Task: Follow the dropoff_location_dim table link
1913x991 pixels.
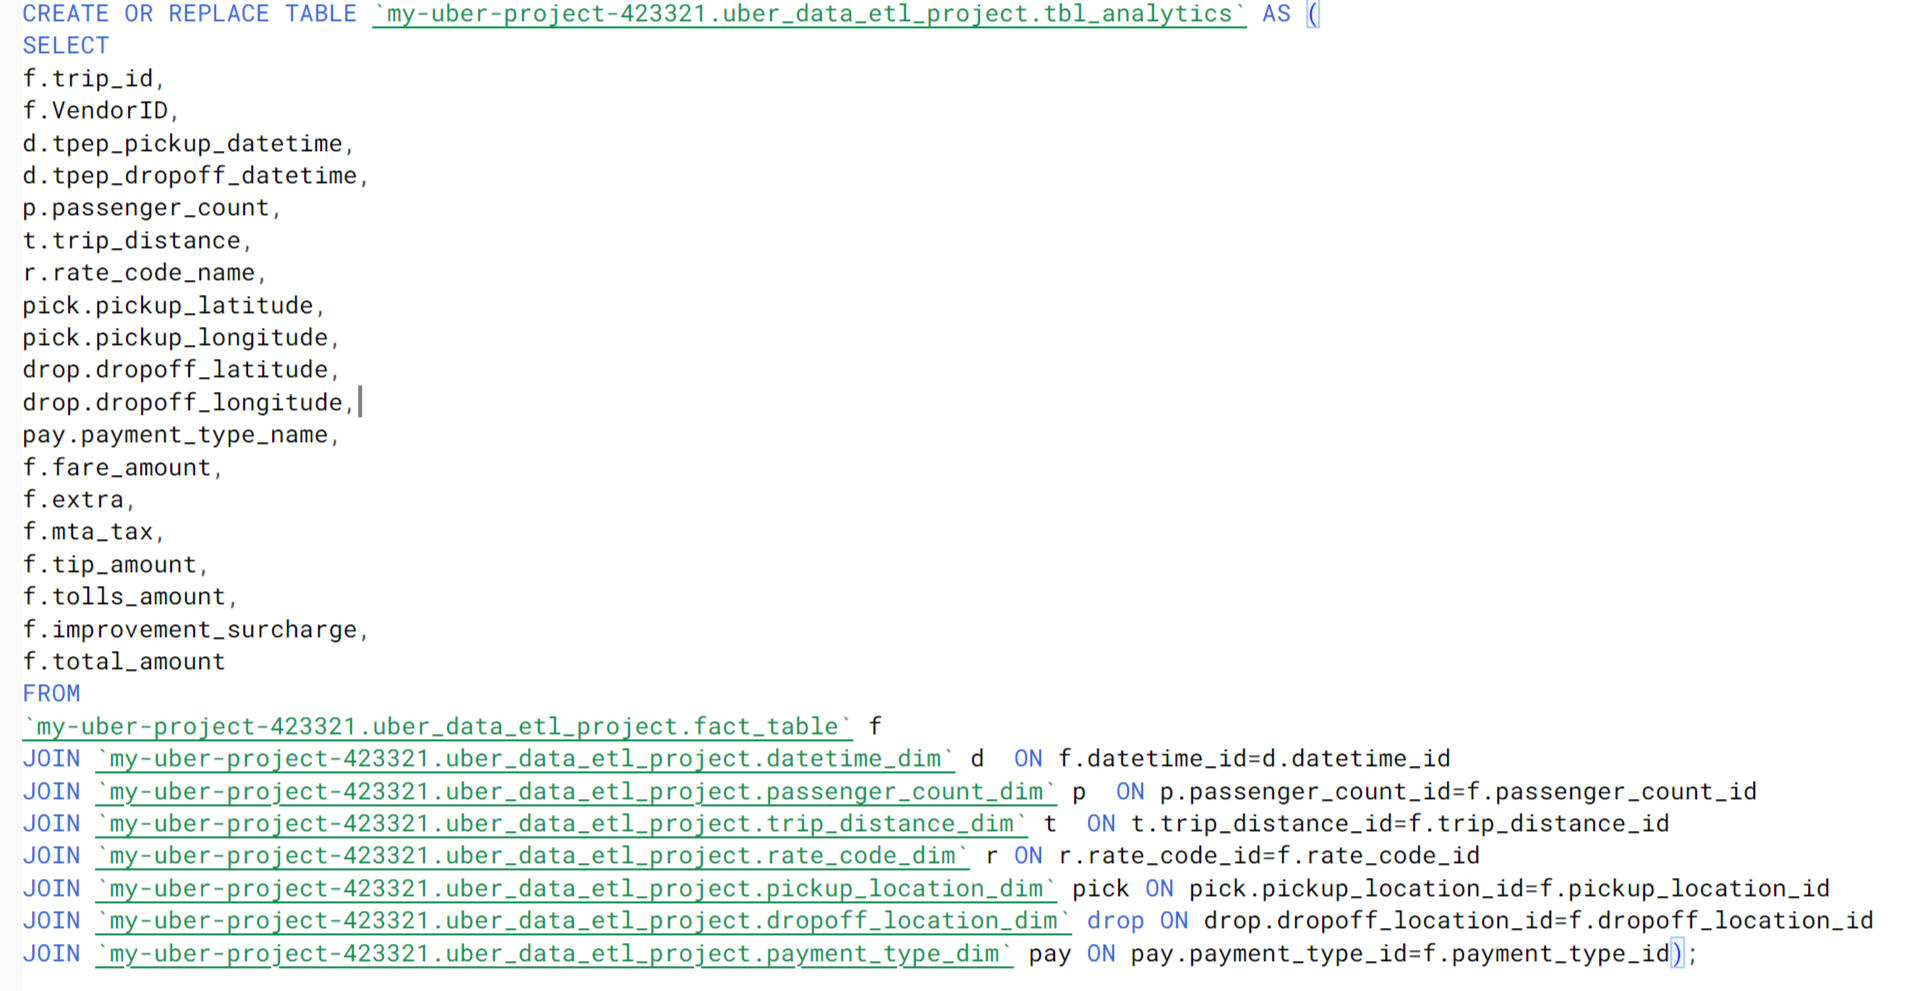Action: click(583, 921)
